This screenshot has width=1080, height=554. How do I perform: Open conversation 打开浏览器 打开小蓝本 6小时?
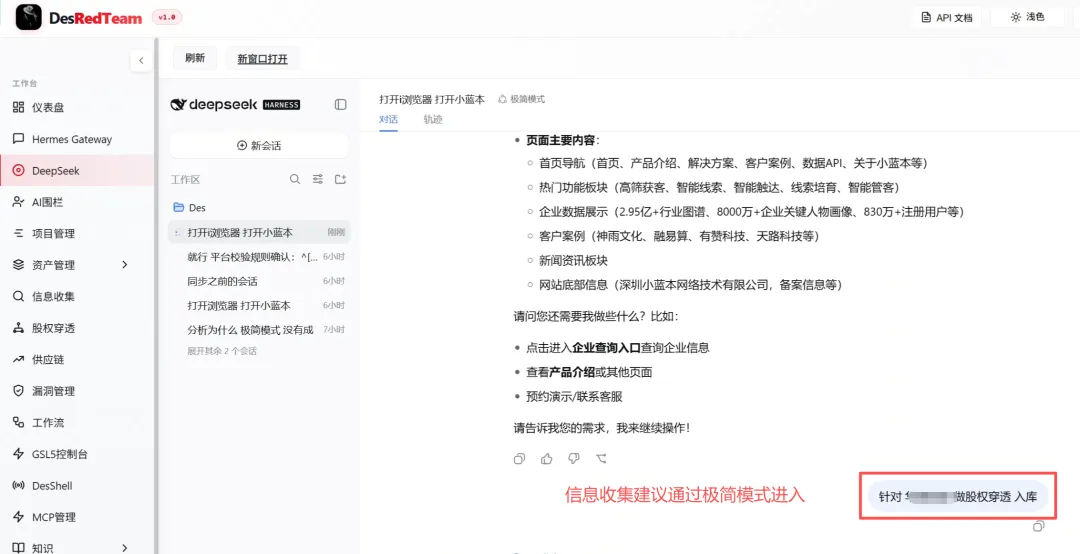pyautogui.click(x=259, y=305)
